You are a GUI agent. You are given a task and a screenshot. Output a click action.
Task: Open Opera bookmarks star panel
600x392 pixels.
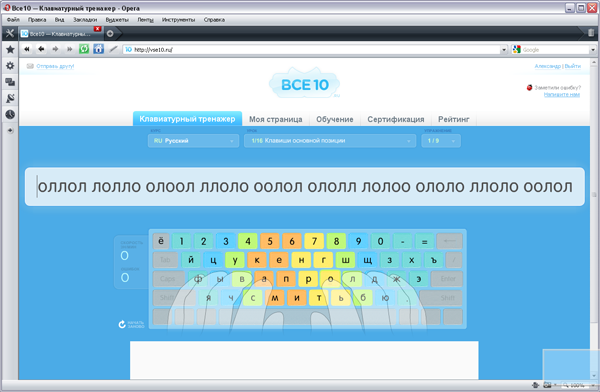pyautogui.click(x=10, y=49)
